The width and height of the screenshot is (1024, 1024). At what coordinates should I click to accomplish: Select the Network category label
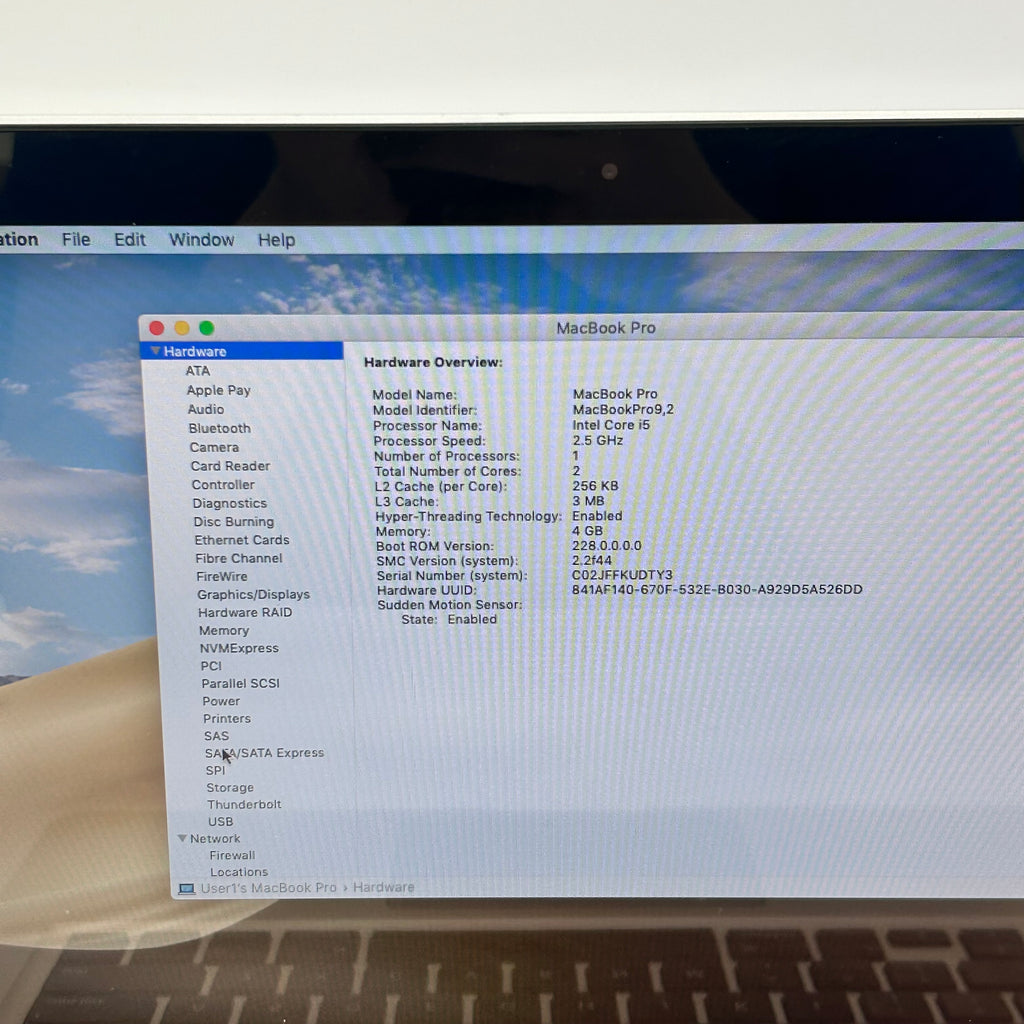pyautogui.click(x=215, y=839)
